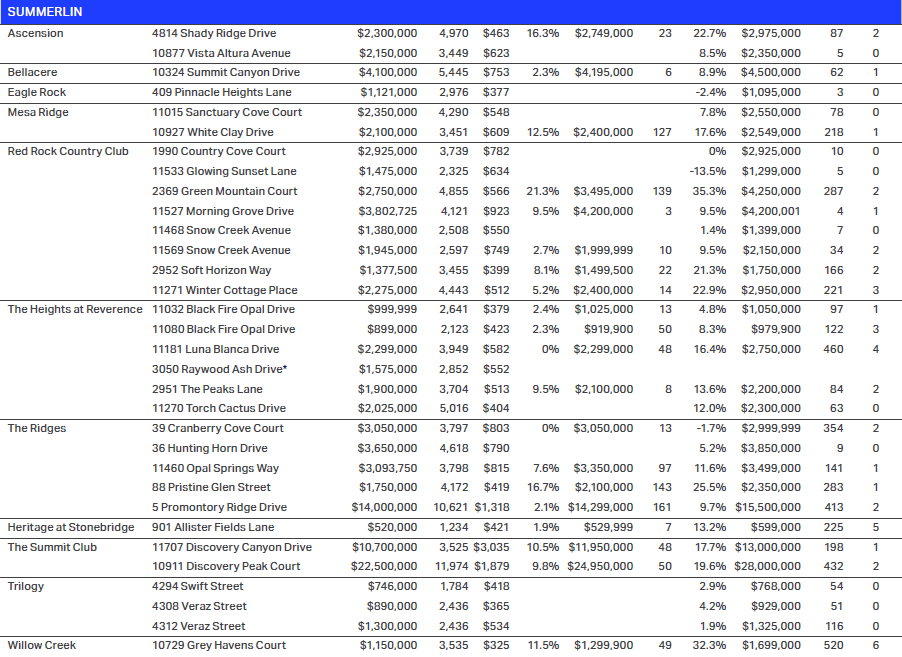This screenshot has height=657, width=902.
Task: Click the $4,100,000 price for Summit Canyon Drive
Action: point(387,73)
